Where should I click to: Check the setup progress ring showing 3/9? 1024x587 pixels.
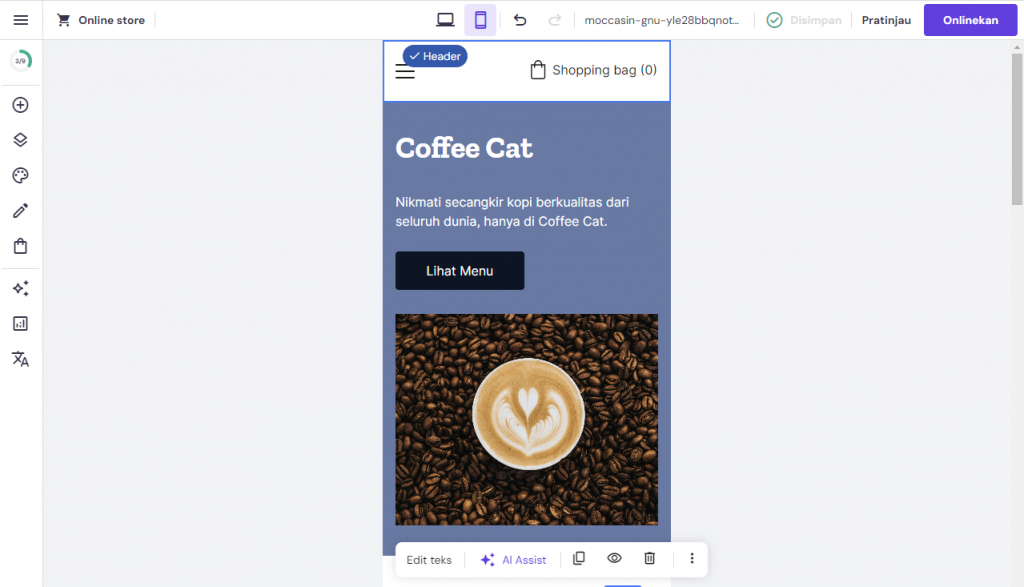point(20,60)
